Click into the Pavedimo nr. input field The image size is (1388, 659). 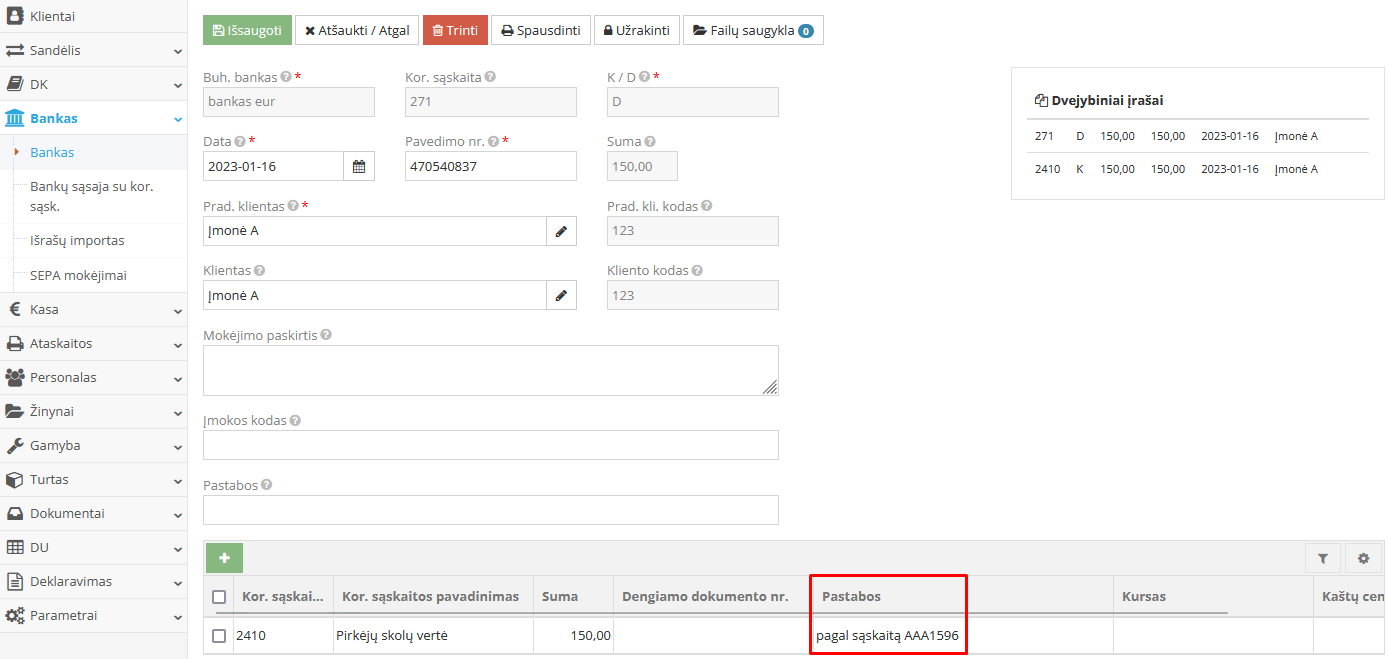(x=490, y=167)
